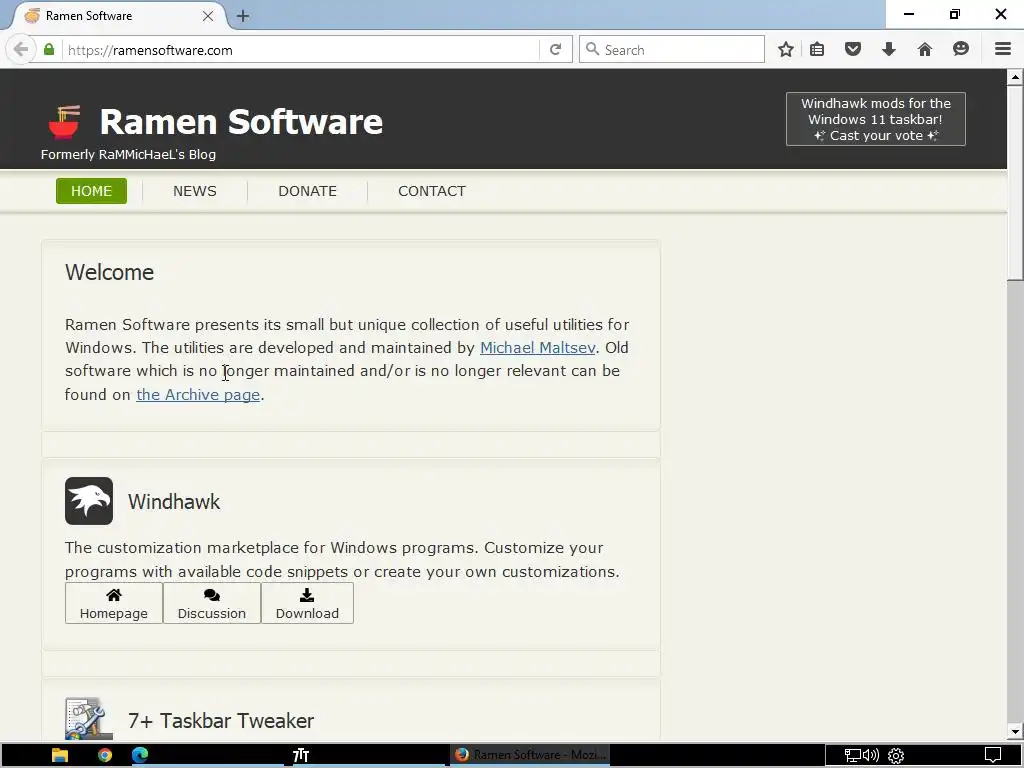Switch to the Firefox Ramen Software taskbar button
1024x768 pixels.
(x=530, y=755)
